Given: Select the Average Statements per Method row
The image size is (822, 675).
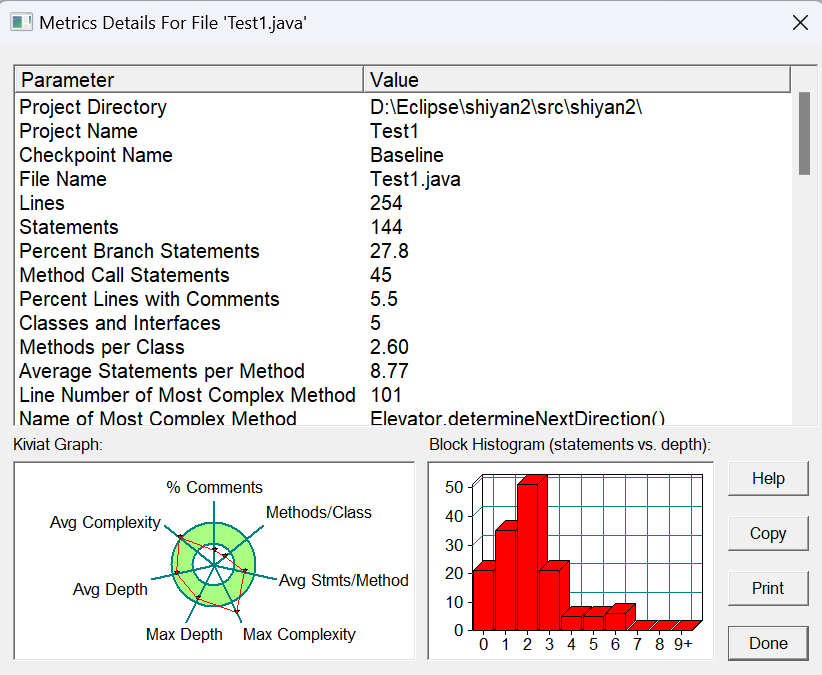Looking at the screenshot, I should 403,372.
